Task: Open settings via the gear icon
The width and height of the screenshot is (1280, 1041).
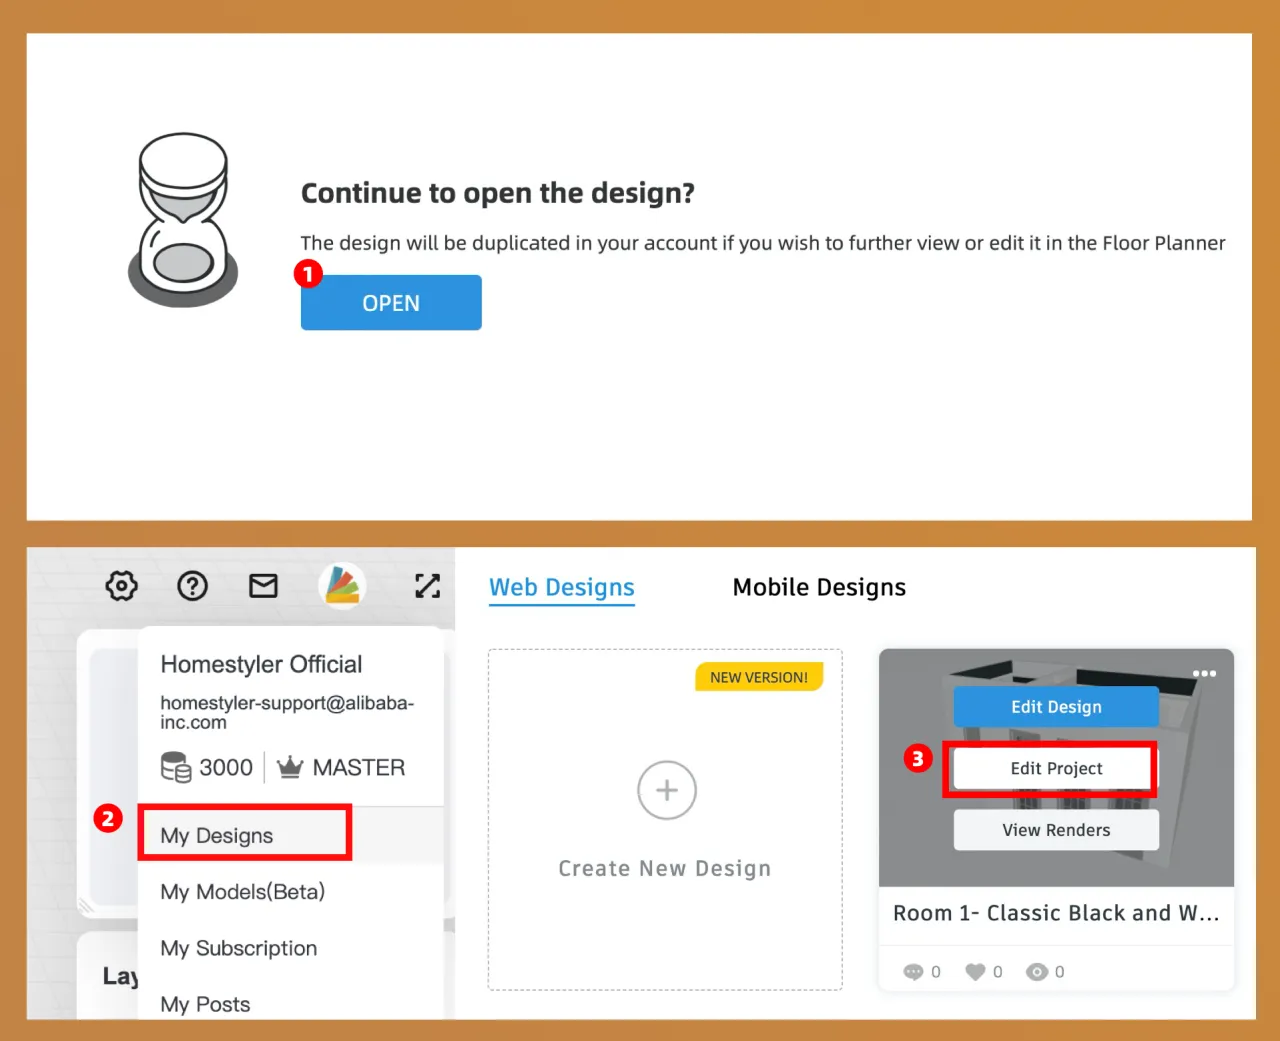Action: click(x=122, y=585)
